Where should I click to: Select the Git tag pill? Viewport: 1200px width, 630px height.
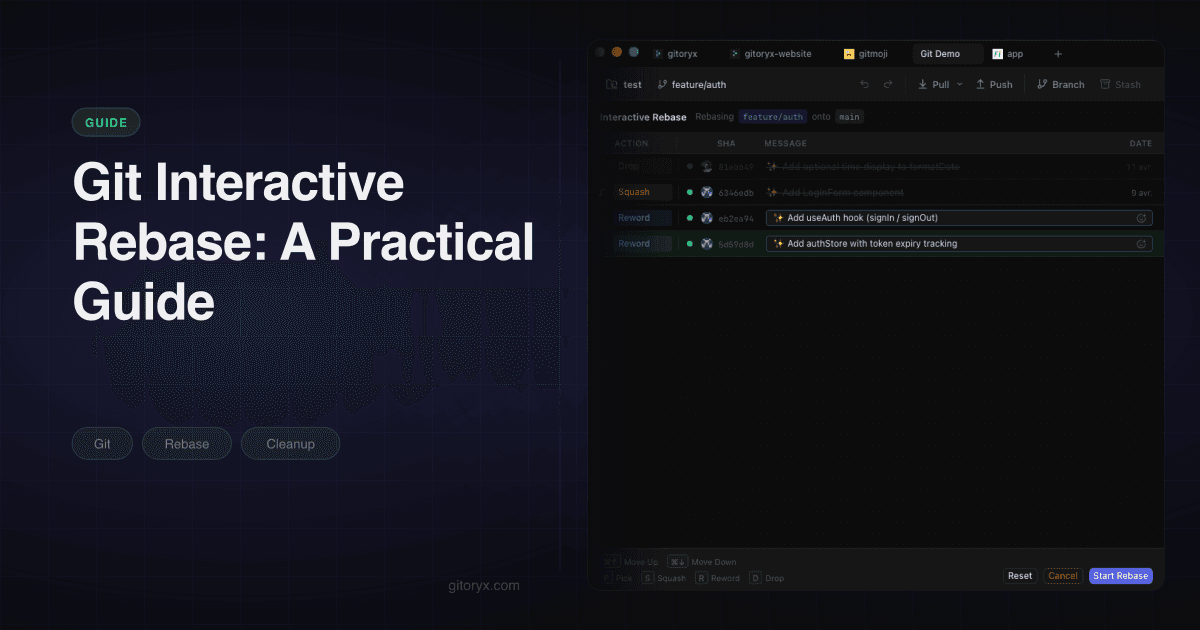pyautogui.click(x=102, y=444)
